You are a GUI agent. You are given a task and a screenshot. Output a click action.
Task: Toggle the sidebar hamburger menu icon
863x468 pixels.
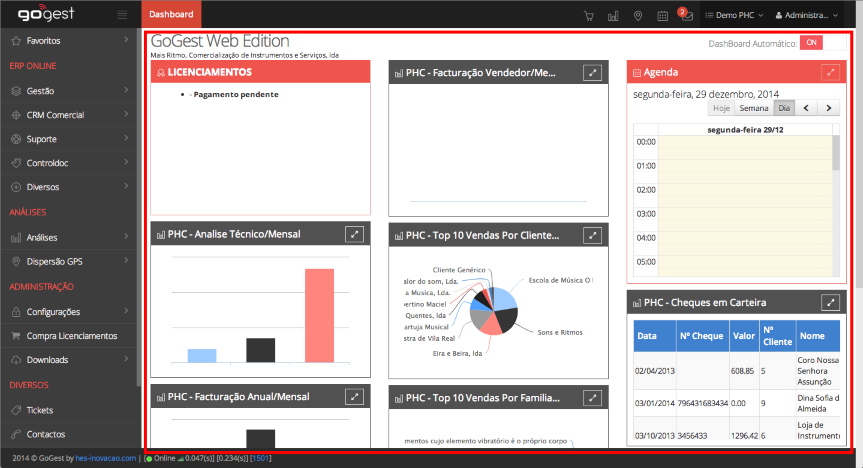(x=122, y=15)
